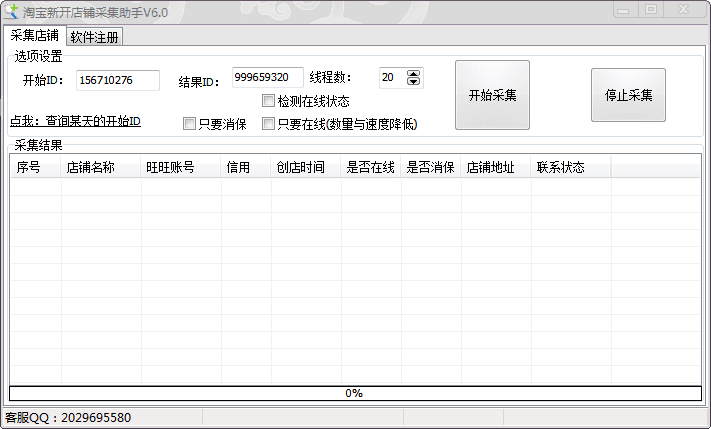Increase thread count with up arrow

tap(413, 74)
